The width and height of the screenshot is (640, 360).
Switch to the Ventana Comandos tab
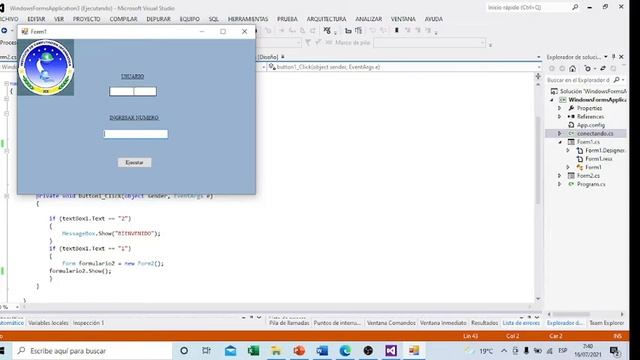391,323
